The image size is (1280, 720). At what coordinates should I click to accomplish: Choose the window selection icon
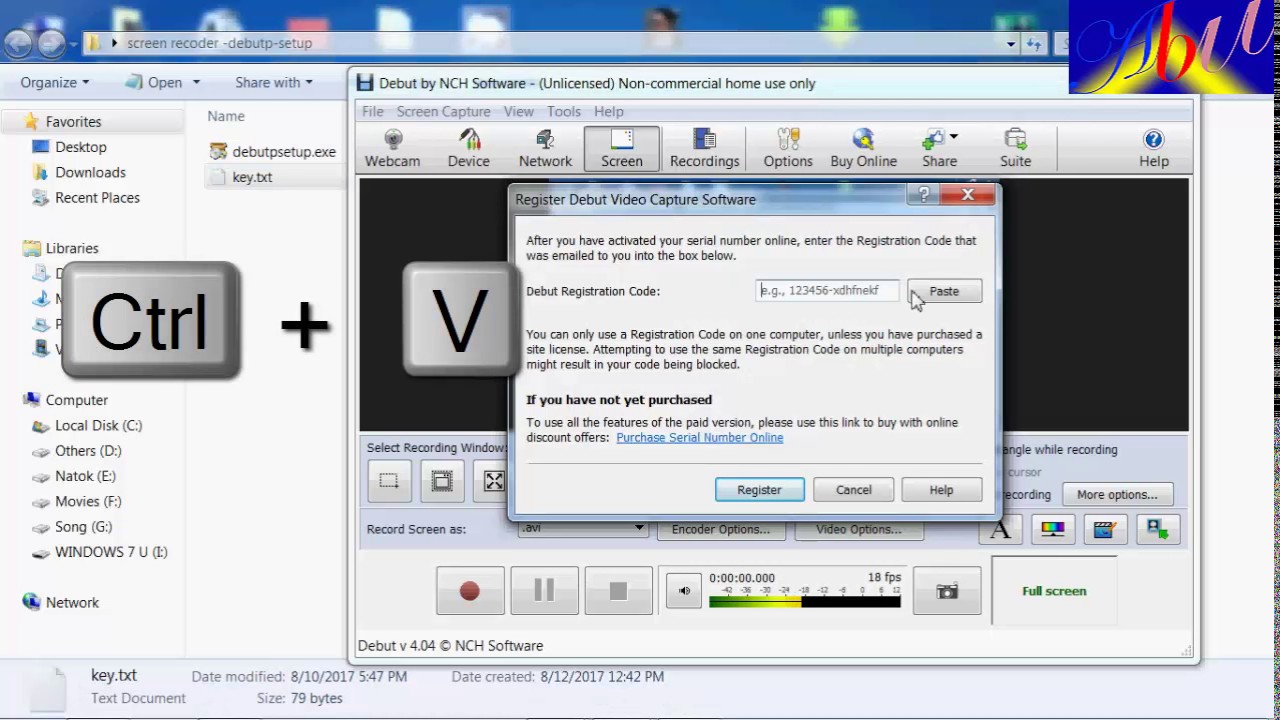click(442, 481)
